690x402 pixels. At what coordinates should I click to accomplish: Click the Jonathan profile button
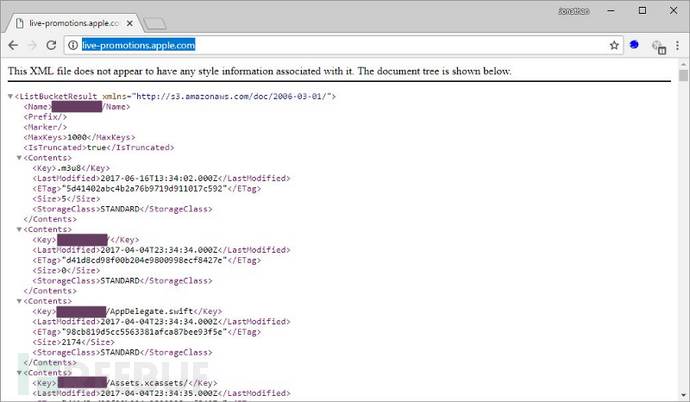point(574,11)
